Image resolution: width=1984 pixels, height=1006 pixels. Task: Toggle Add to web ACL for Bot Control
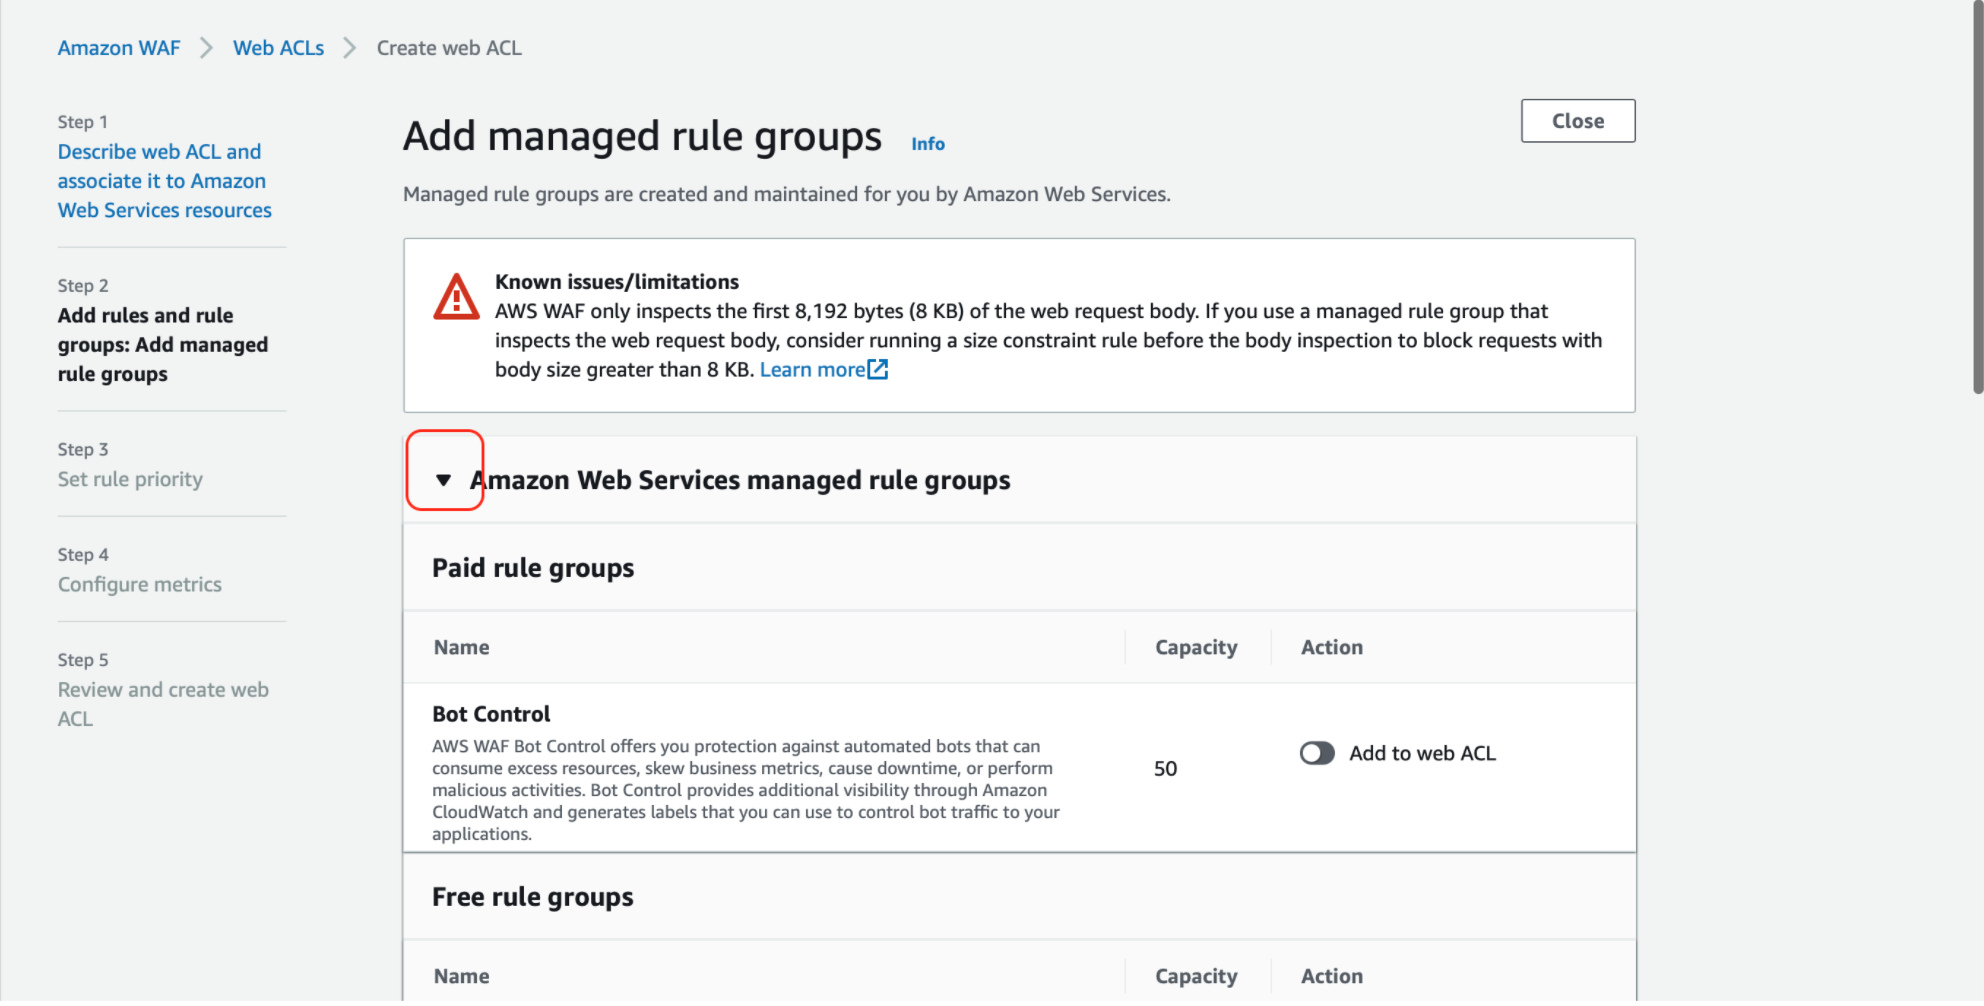1317,753
